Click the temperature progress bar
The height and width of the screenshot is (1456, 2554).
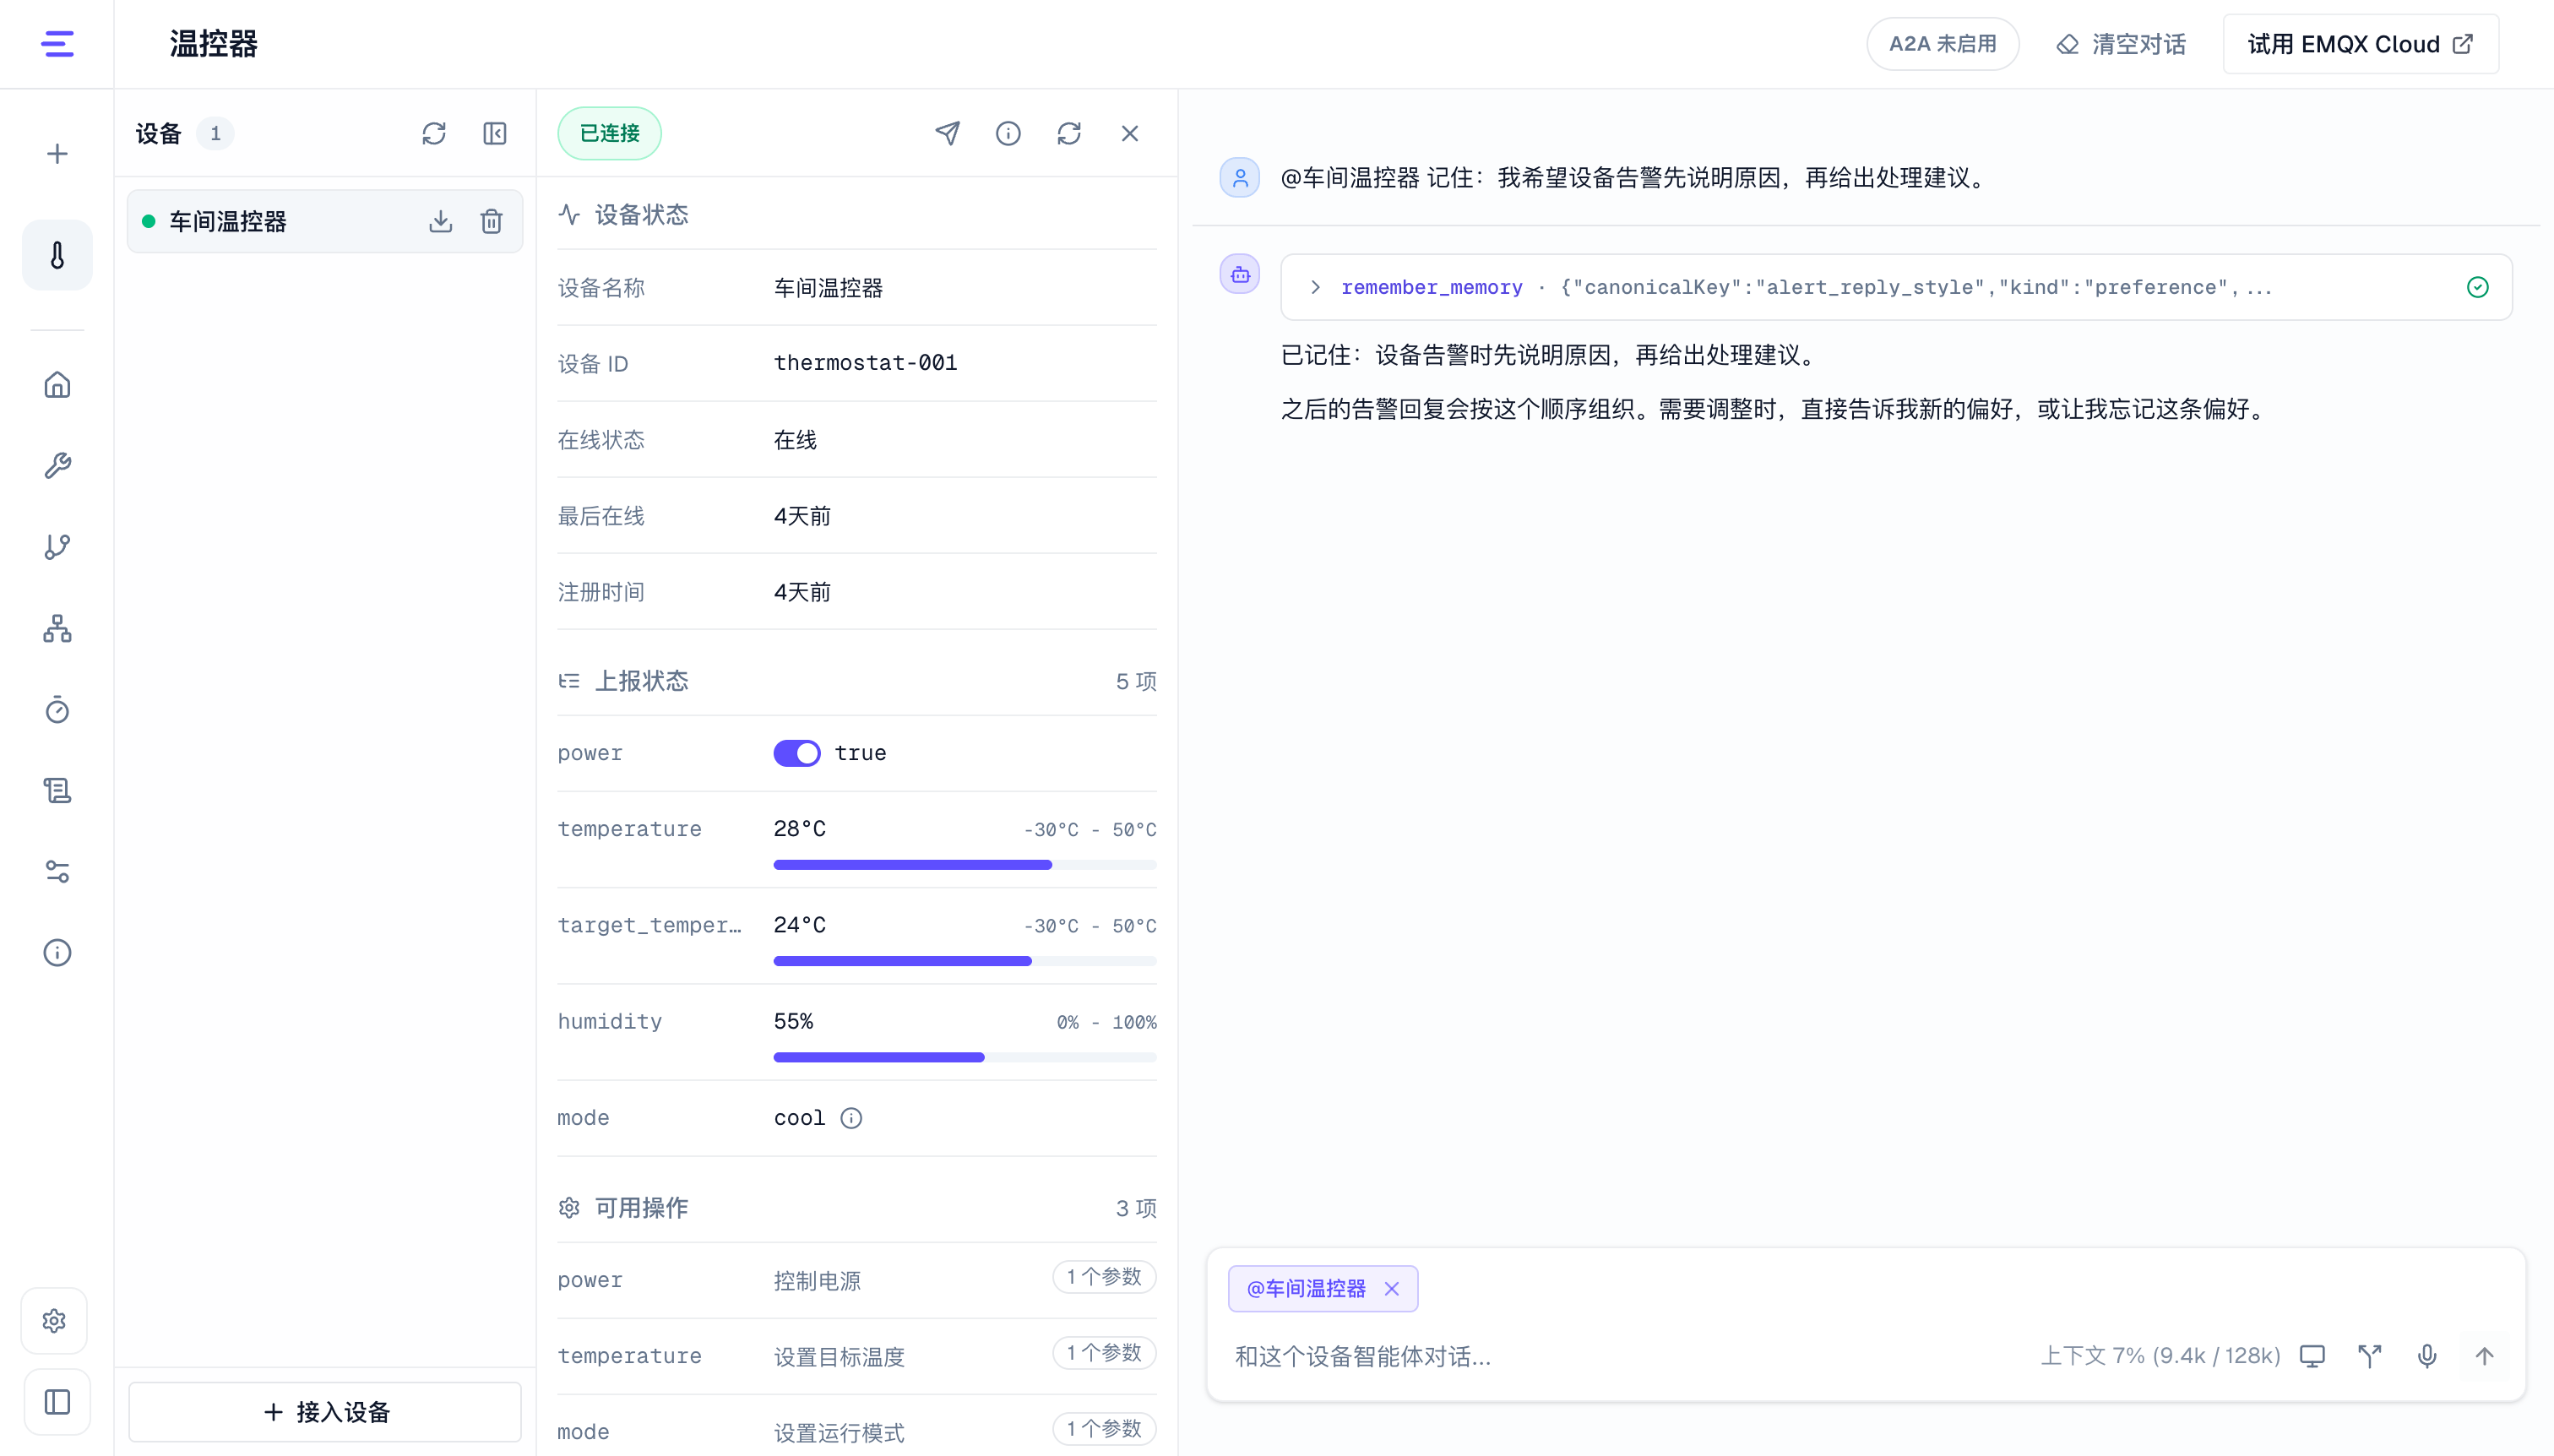[964, 864]
